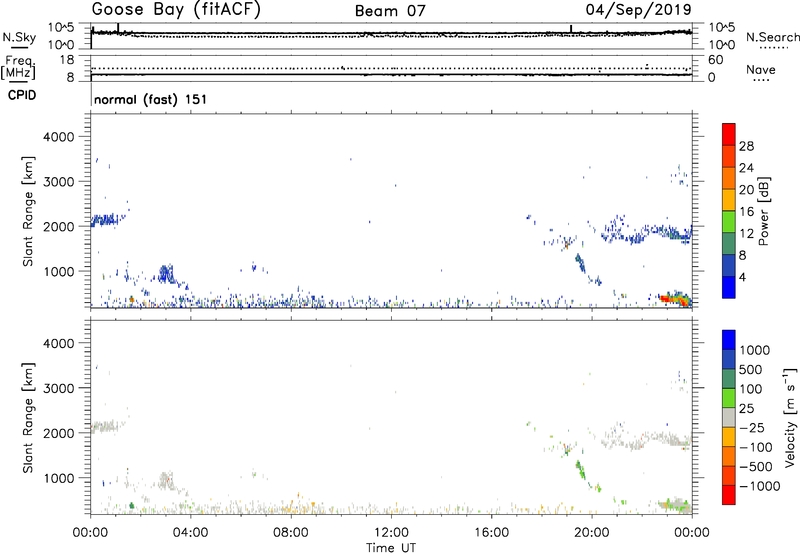Click the 'Freq. [MHz]' label
Image resolution: width=800 pixels, height=554 pixels.
(x=18, y=67)
